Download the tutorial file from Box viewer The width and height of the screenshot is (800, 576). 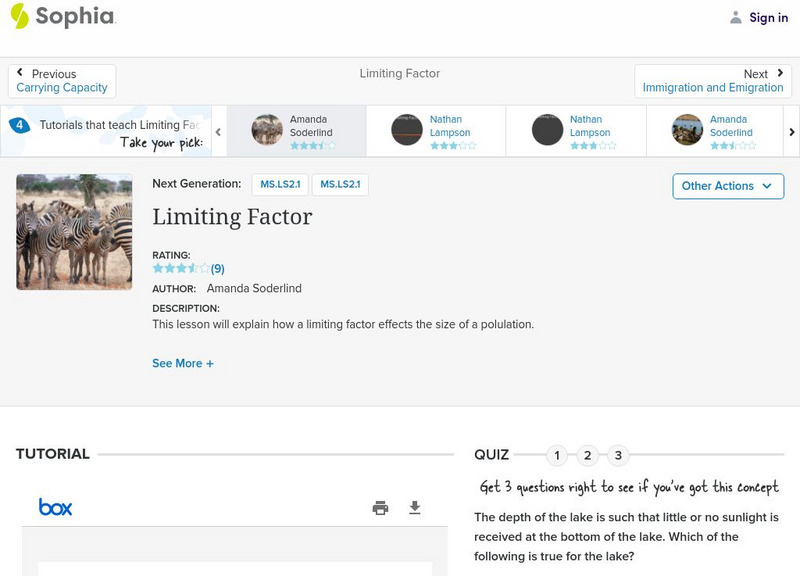click(x=415, y=508)
